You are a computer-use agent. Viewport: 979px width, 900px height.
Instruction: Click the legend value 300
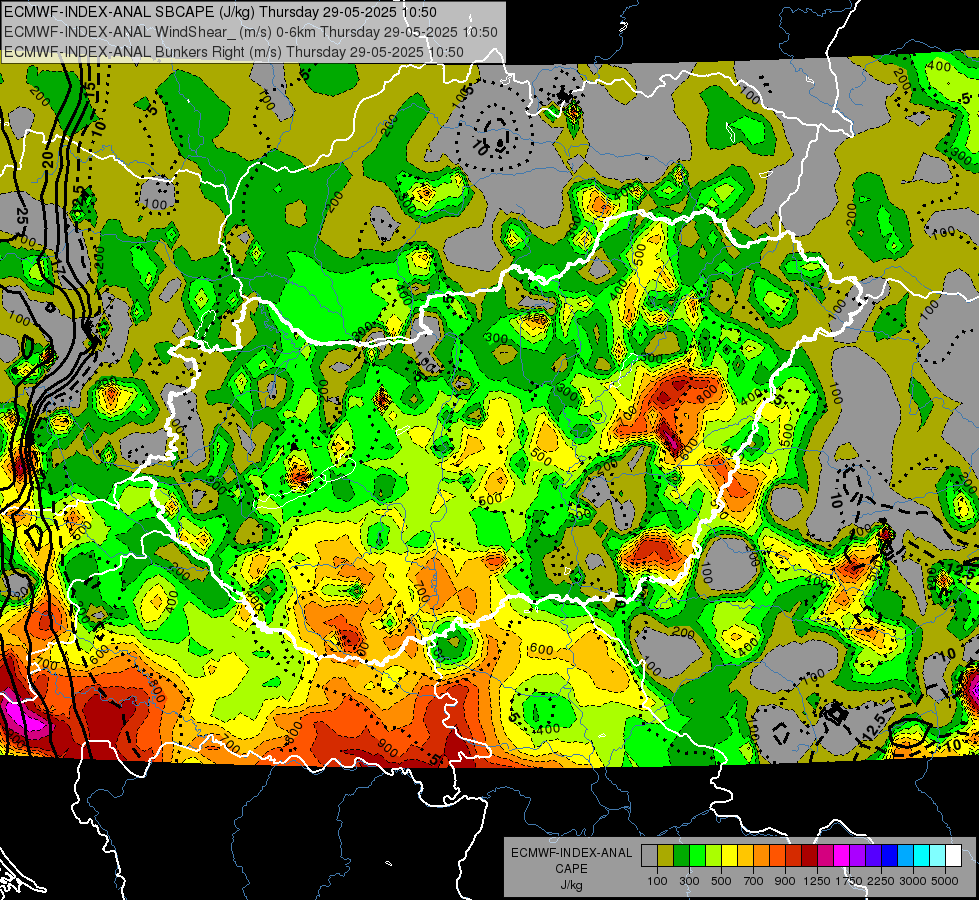(x=689, y=881)
